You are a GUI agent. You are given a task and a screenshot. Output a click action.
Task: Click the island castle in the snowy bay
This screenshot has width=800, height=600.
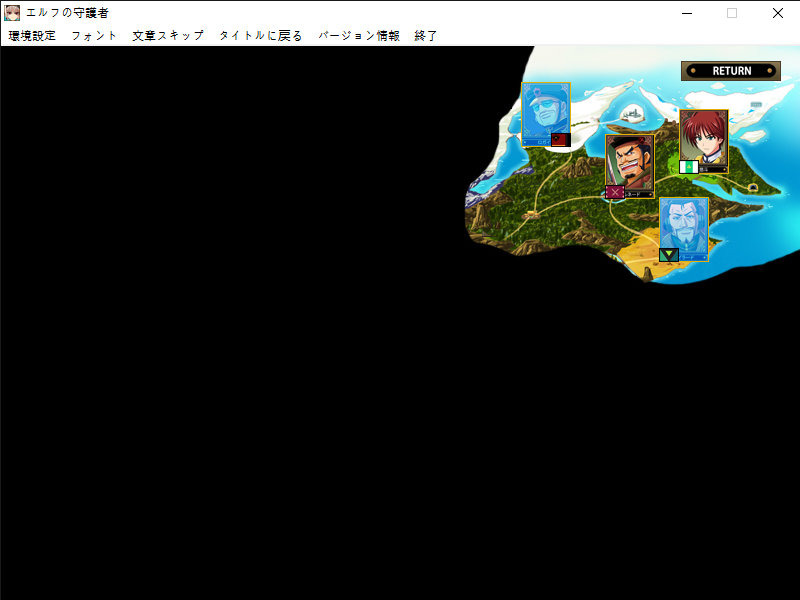[x=633, y=113]
